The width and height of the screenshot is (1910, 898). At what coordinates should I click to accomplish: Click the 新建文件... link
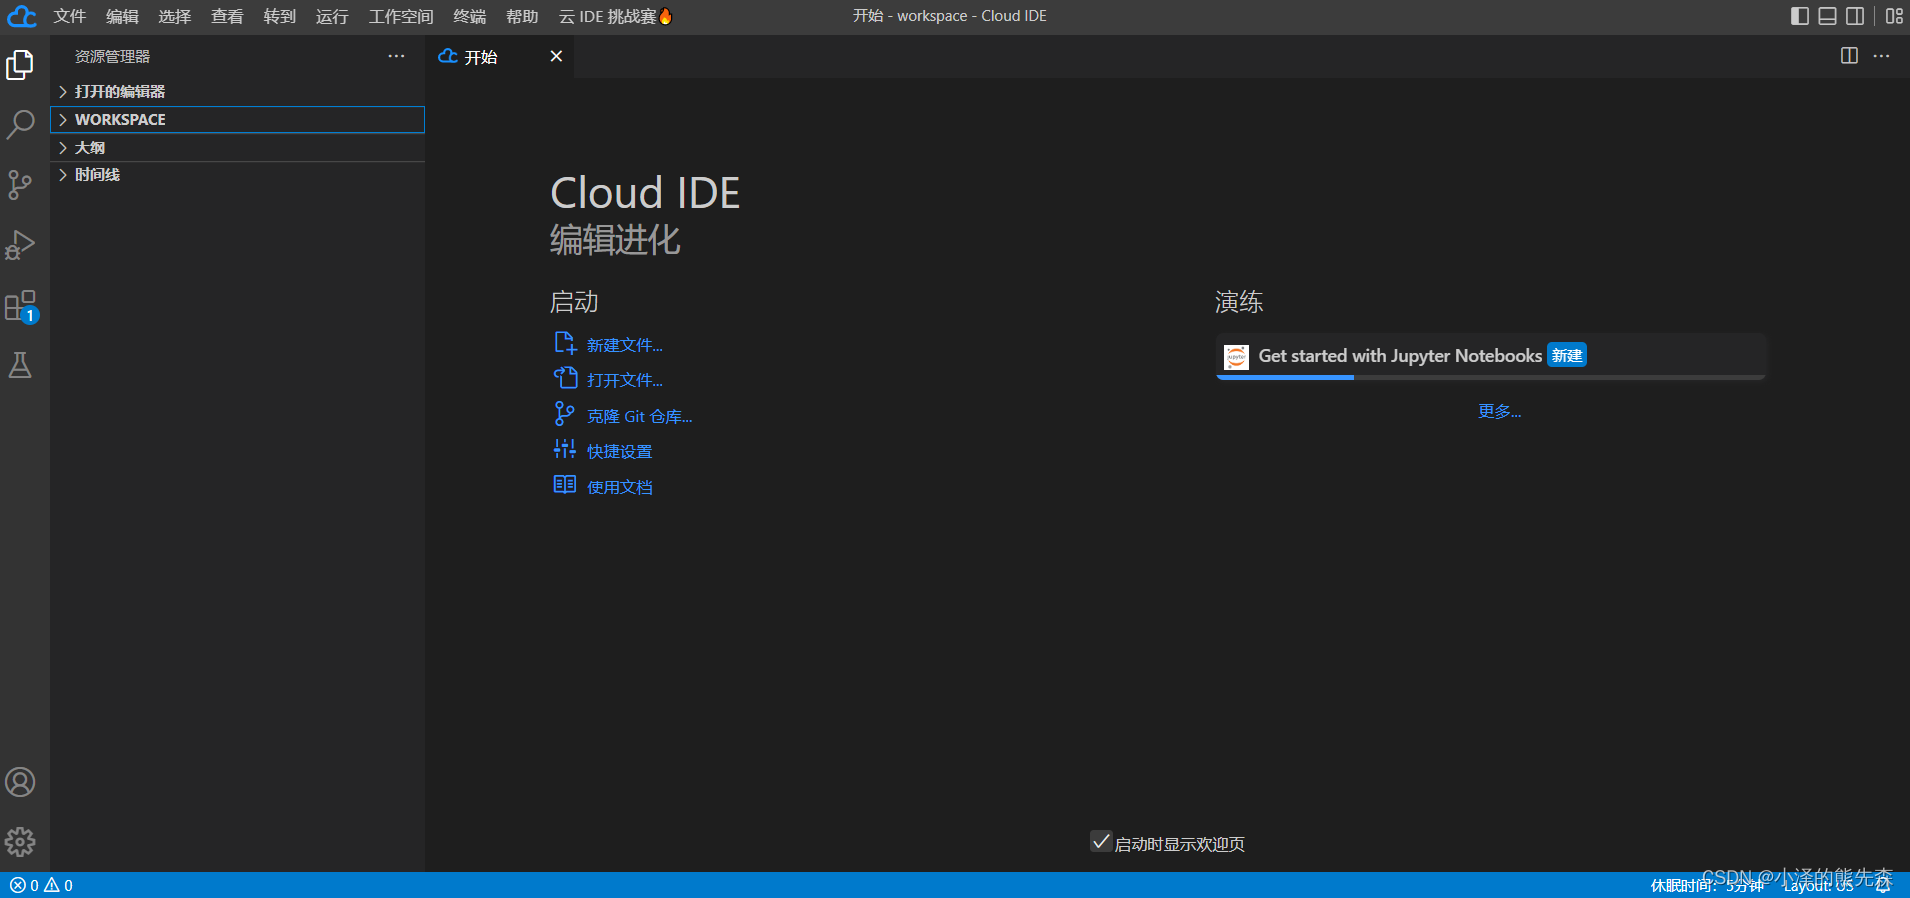coord(625,345)
